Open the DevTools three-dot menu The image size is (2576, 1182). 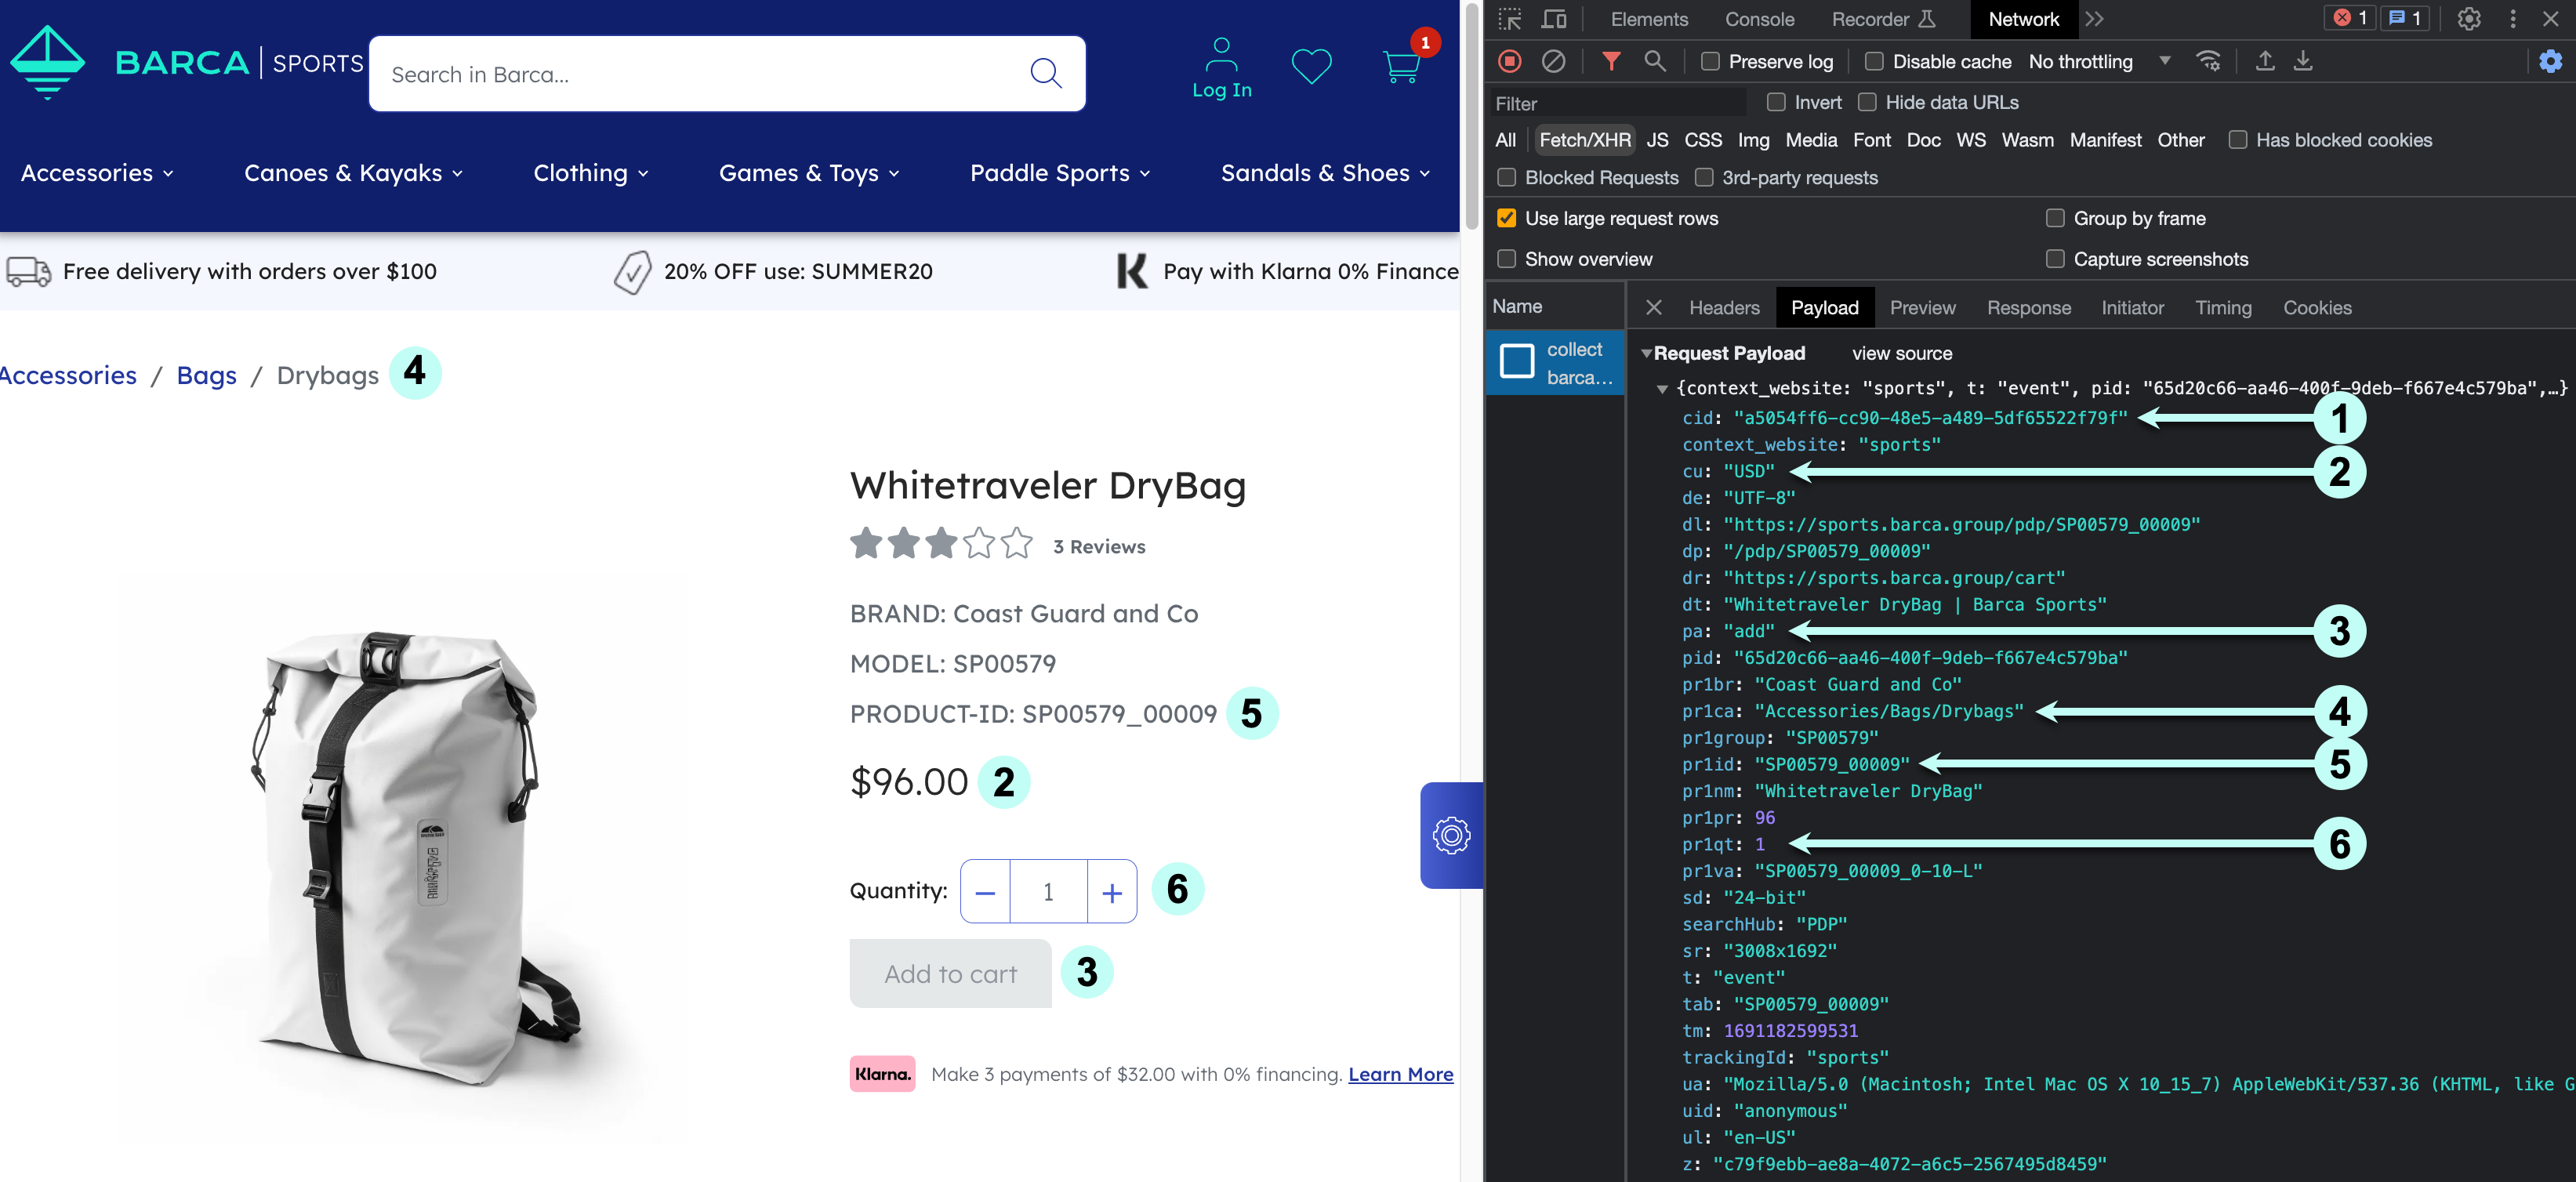[x=2512, y=19]
